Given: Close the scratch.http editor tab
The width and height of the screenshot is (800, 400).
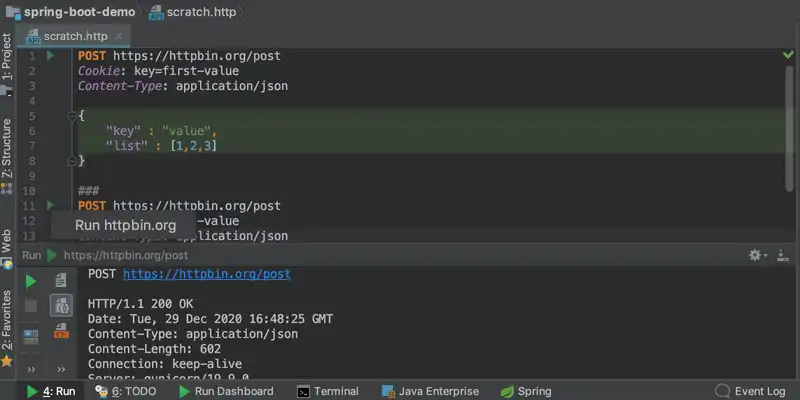Looking at the screenshot, I should (x=120, y=35).
